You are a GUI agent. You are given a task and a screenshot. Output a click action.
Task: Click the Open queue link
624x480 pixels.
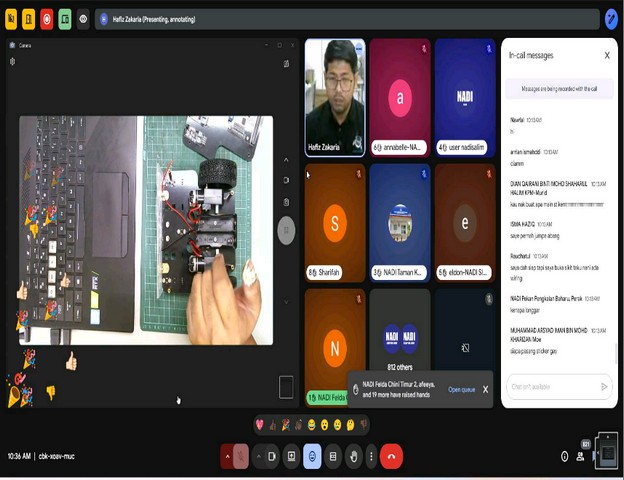point(461,389)
